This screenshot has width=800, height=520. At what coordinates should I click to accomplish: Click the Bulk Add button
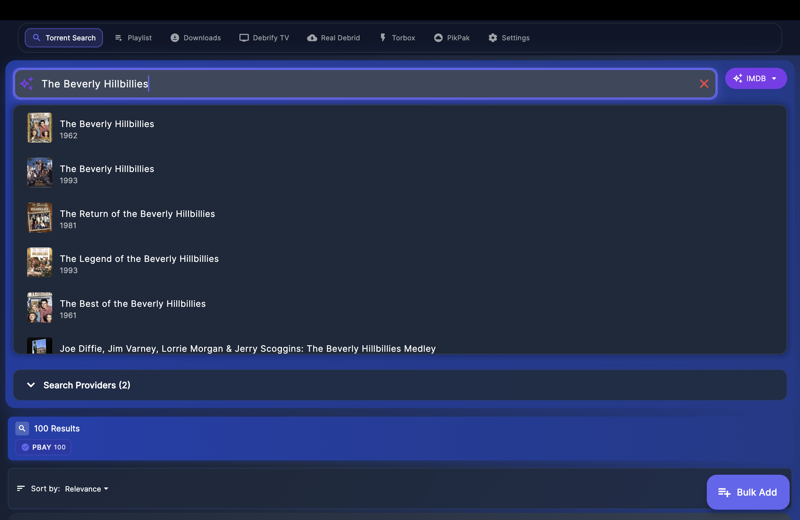748,492
